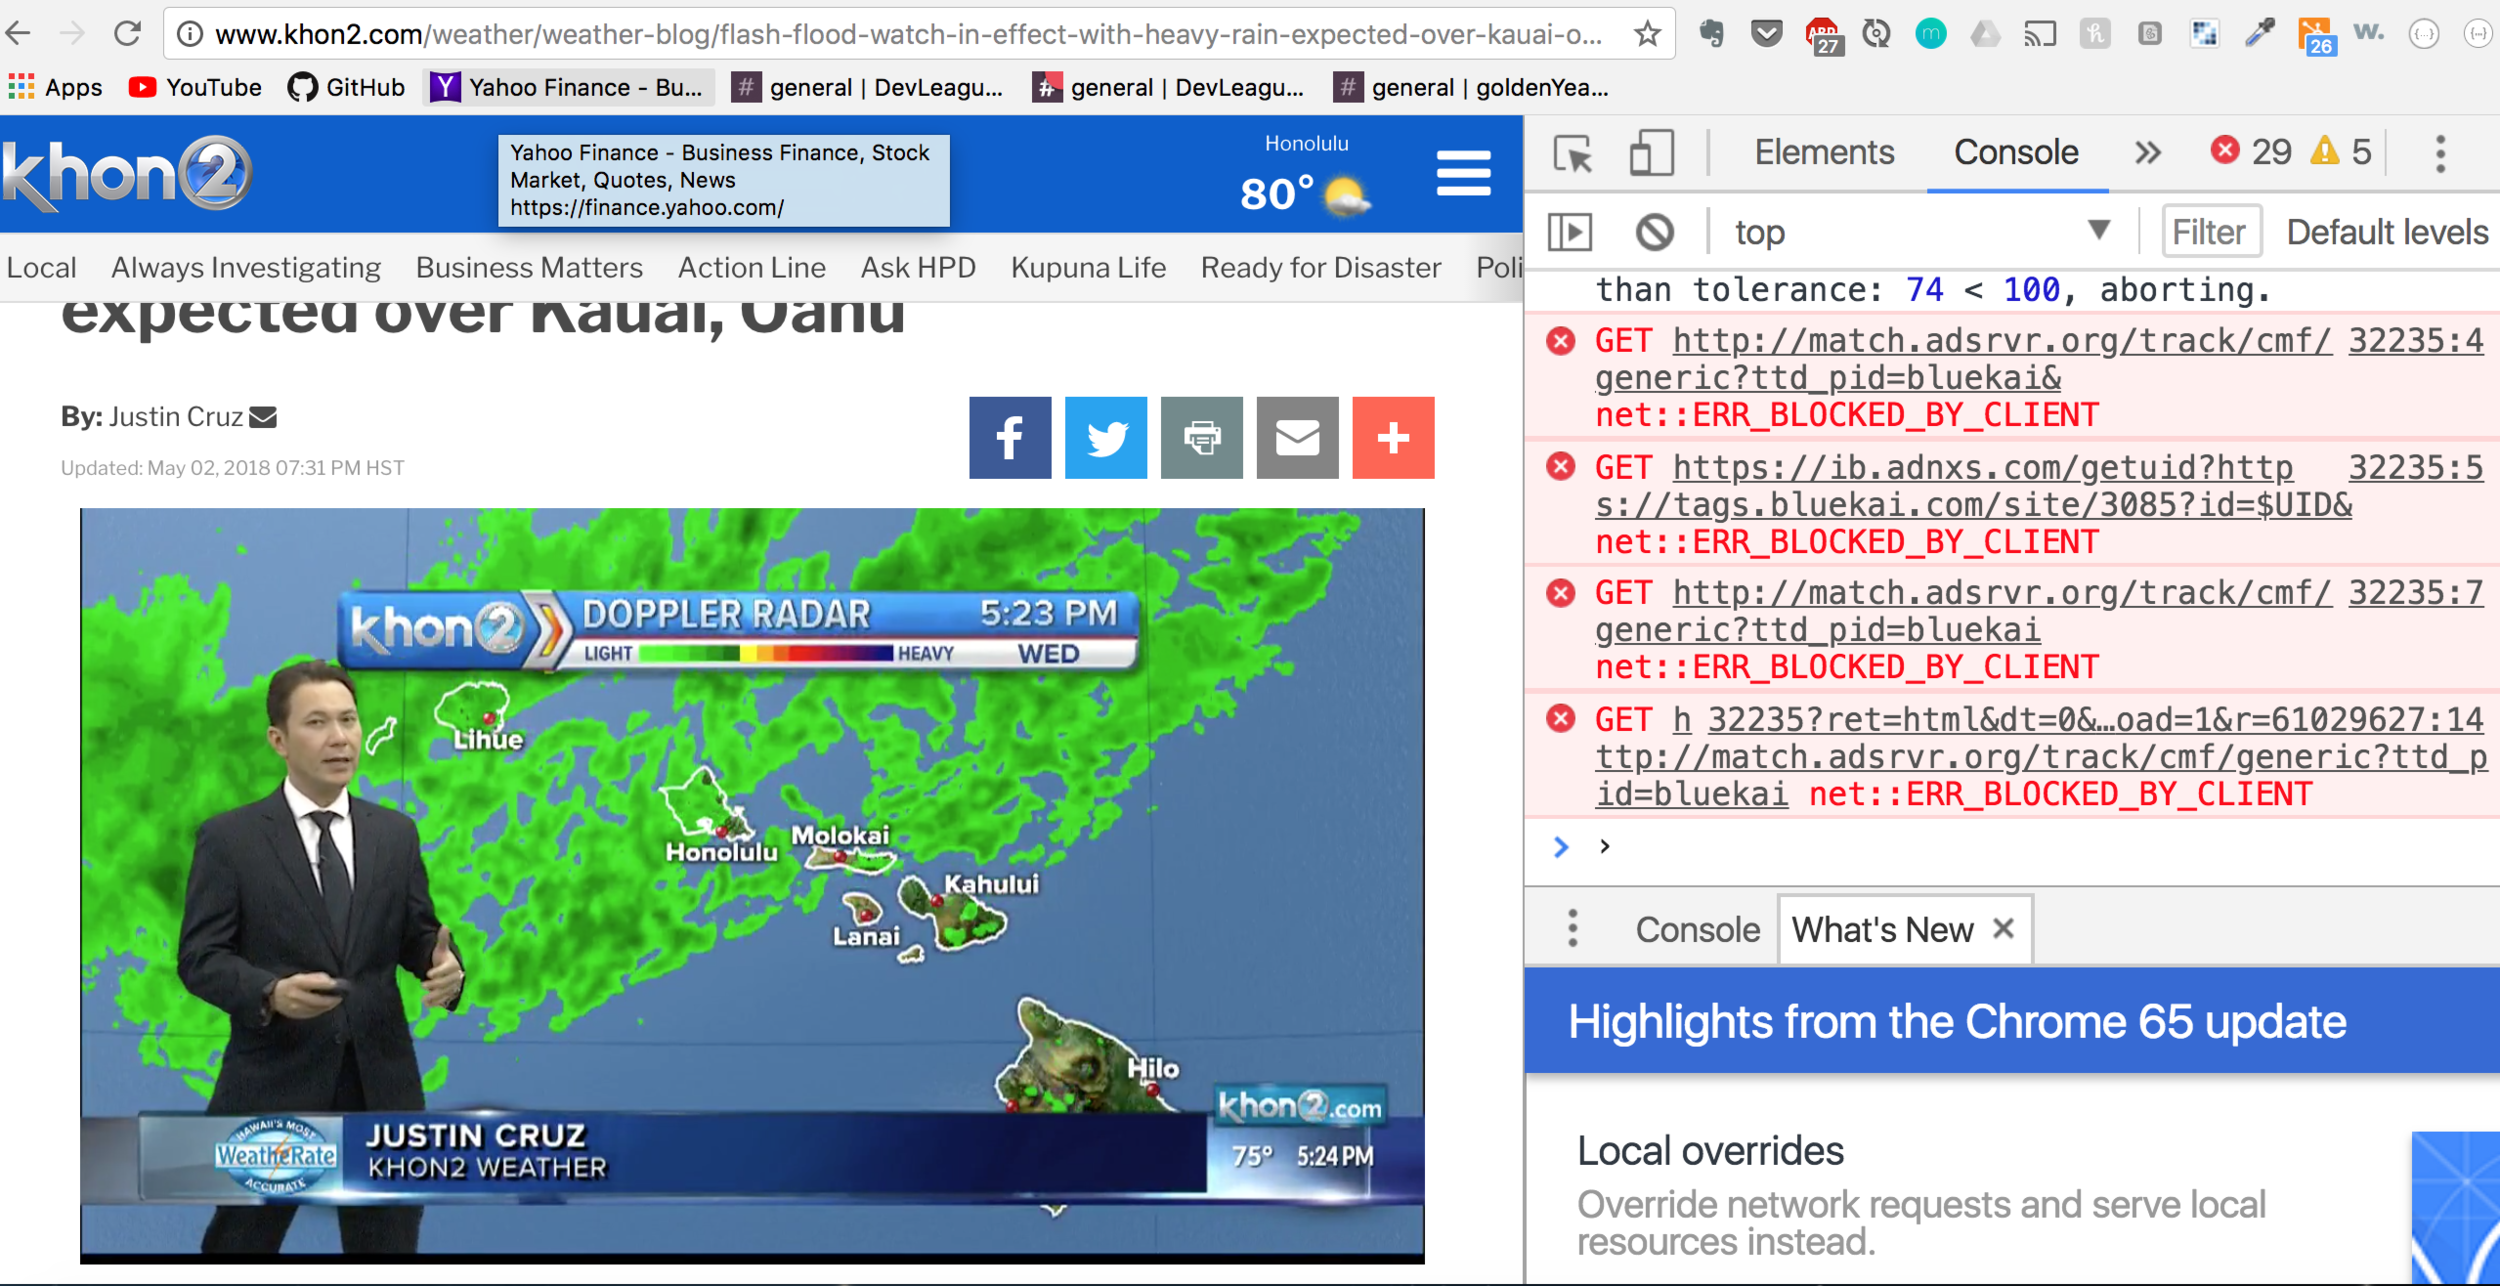Share article on Facebook
This screenshot has height=1286, width=2500.
[1009, 438]
